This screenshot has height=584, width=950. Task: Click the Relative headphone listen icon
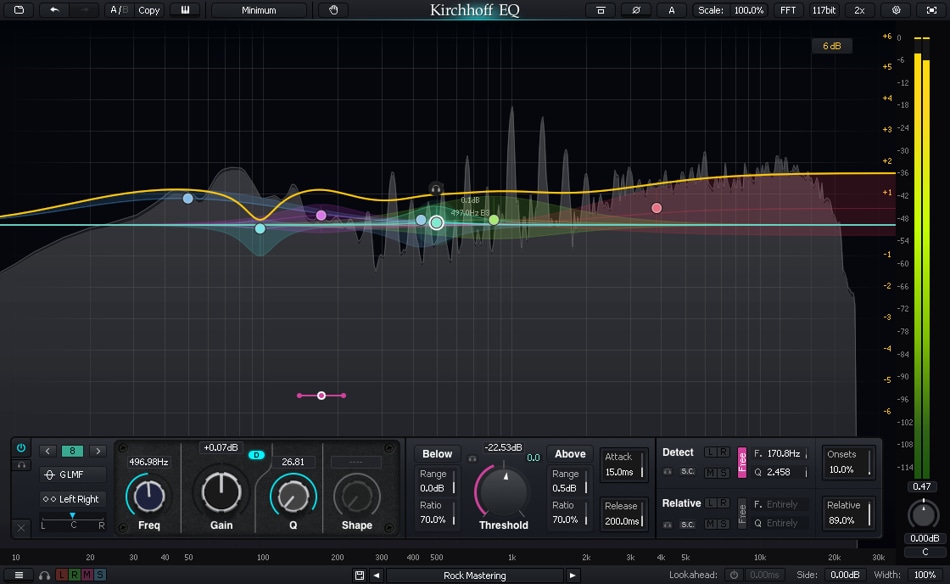(667, 525)
